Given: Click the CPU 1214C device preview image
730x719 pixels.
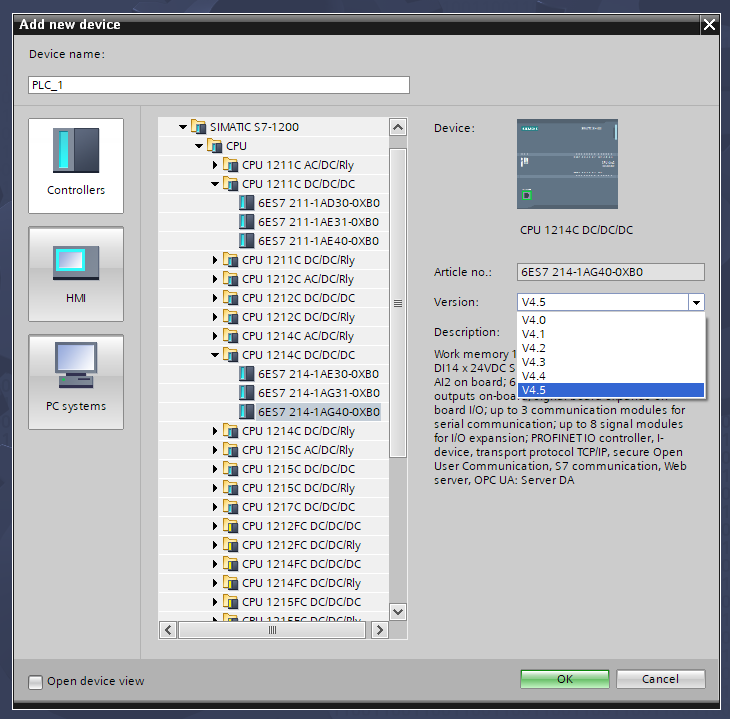Looking at the screenshot, I should tap(567, 164).
